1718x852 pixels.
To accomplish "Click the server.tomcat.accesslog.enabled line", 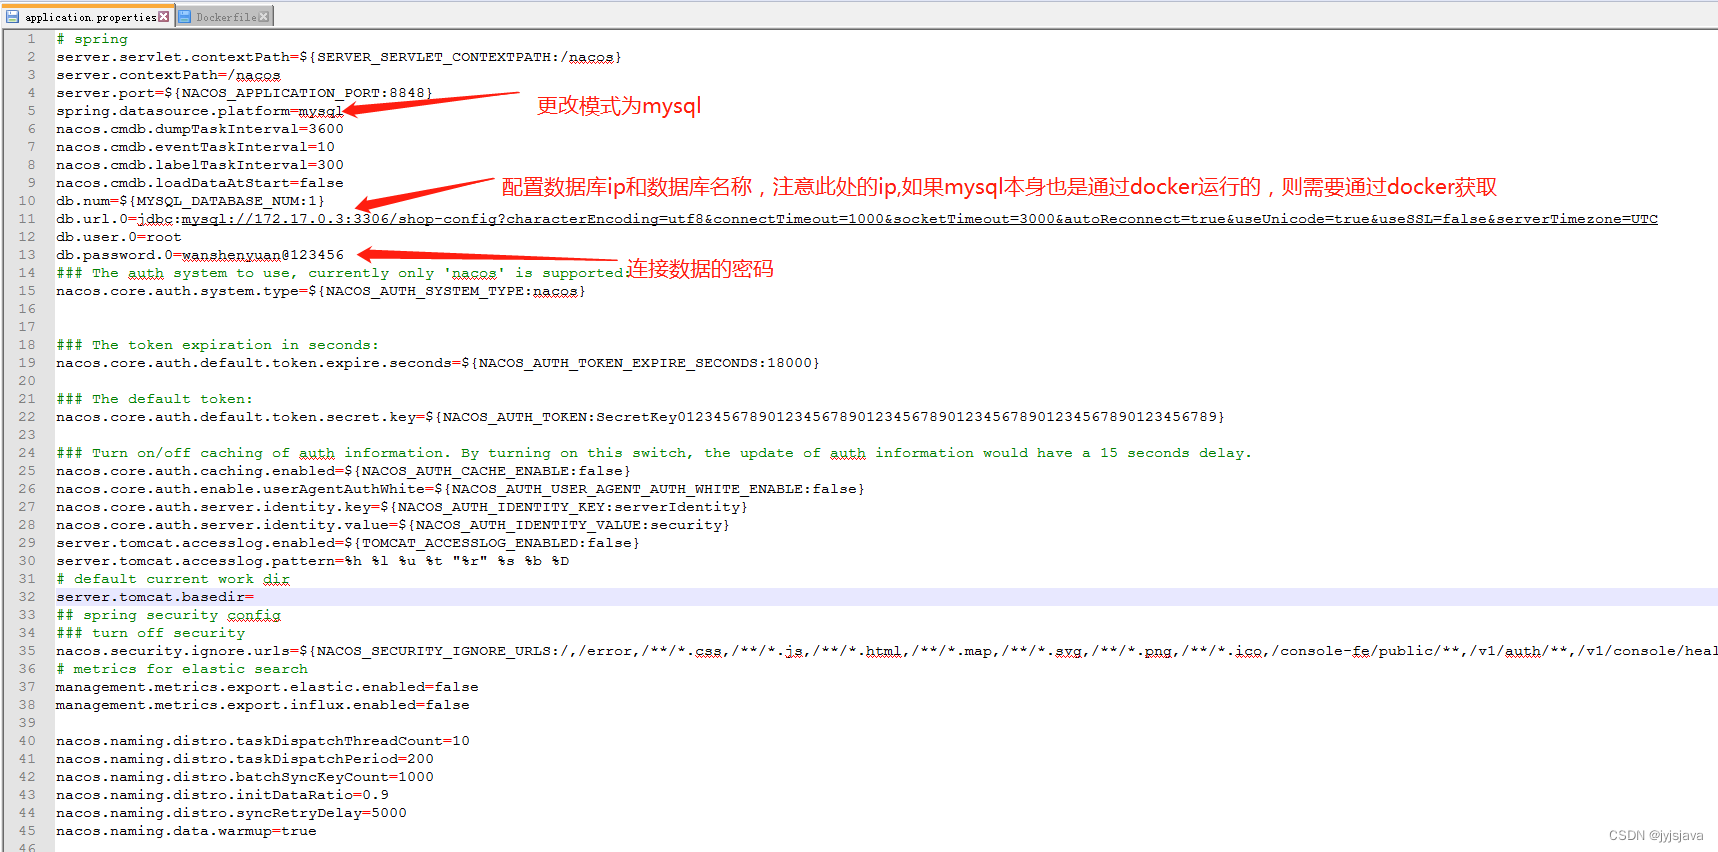I will tap(348, 543).
